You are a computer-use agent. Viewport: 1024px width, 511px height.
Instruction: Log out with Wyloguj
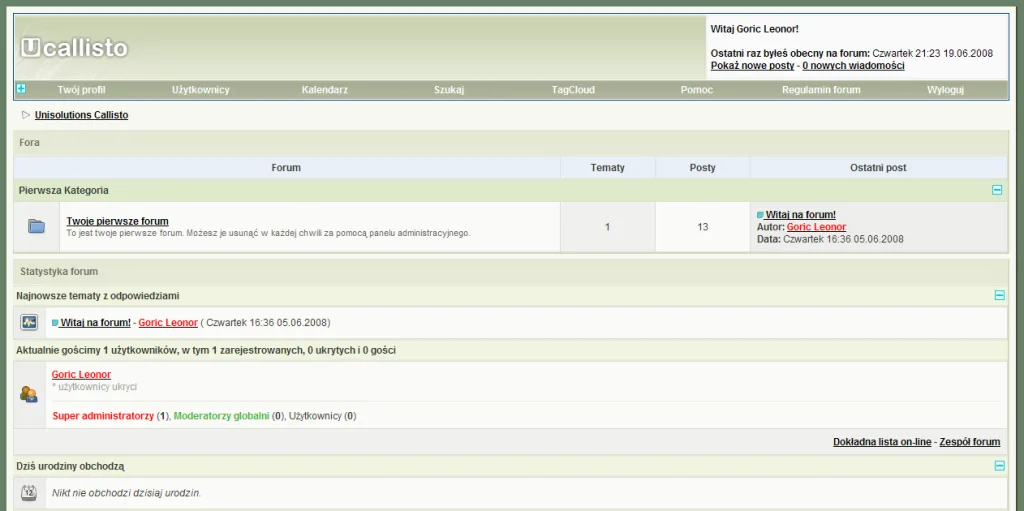945,90
